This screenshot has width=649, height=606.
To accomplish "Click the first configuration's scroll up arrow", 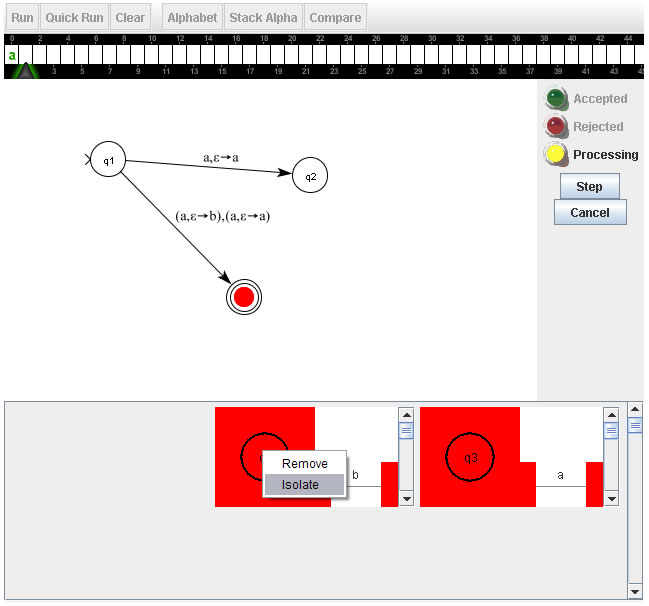I will (406, 414).
